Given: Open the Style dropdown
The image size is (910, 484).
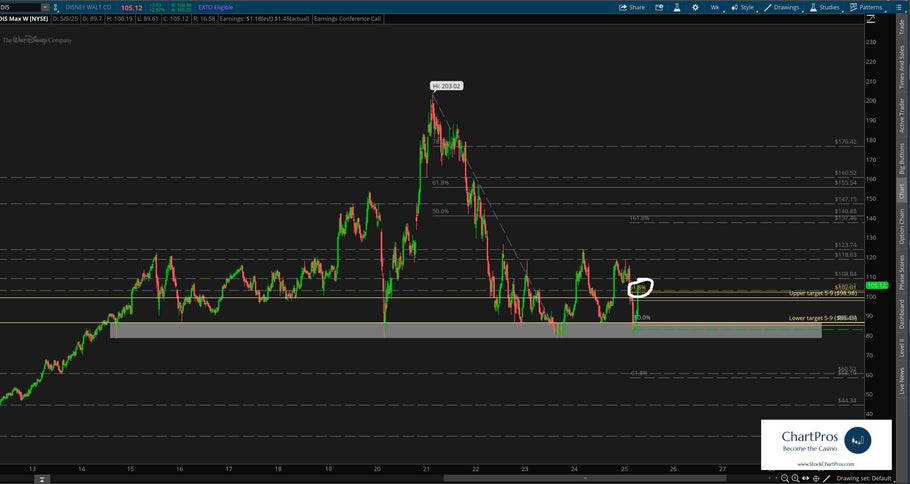Looking at the screenshot, I should pyautogui.click(x=743, y=8).
